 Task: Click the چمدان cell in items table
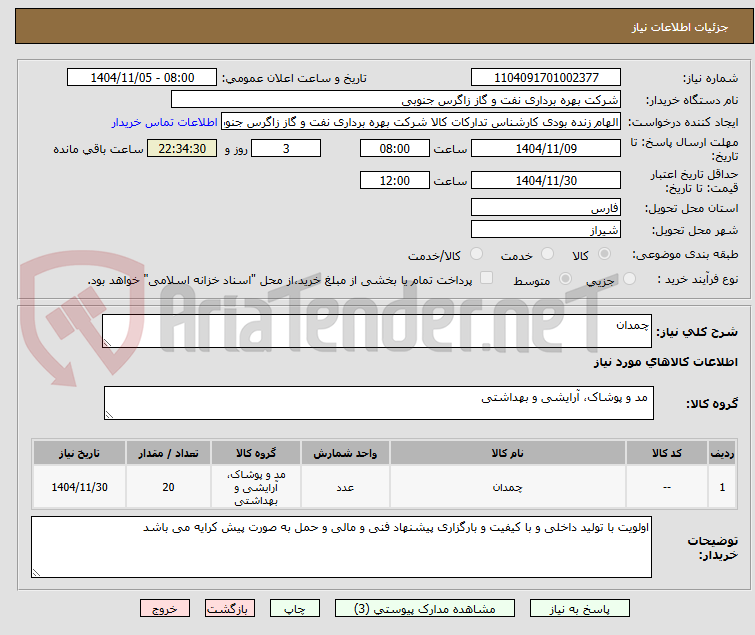pos(508,487)
